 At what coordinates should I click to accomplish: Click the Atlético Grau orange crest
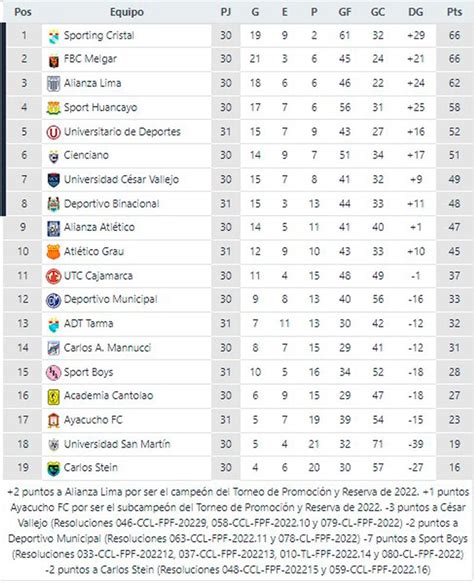54,252
